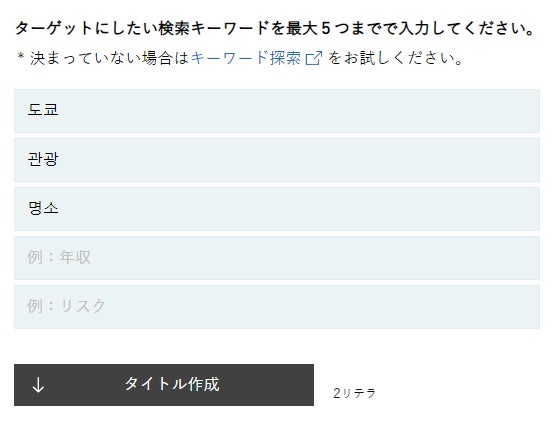Click the 例：リスク placeholder text

(67, 306)
